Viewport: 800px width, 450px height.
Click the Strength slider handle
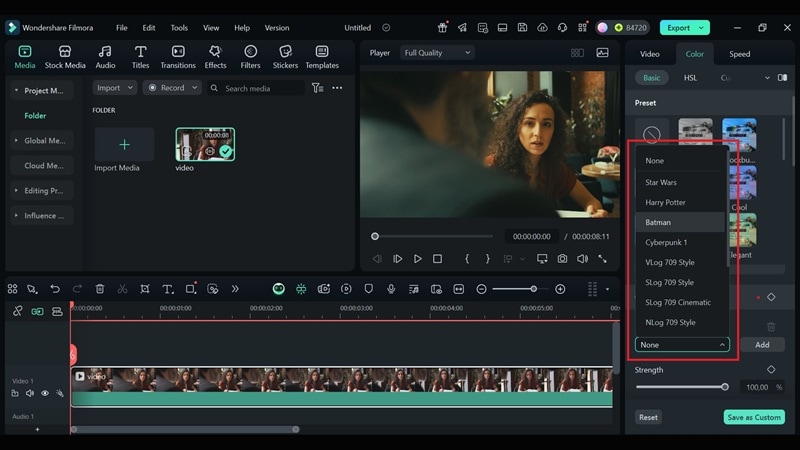(724, 387)
